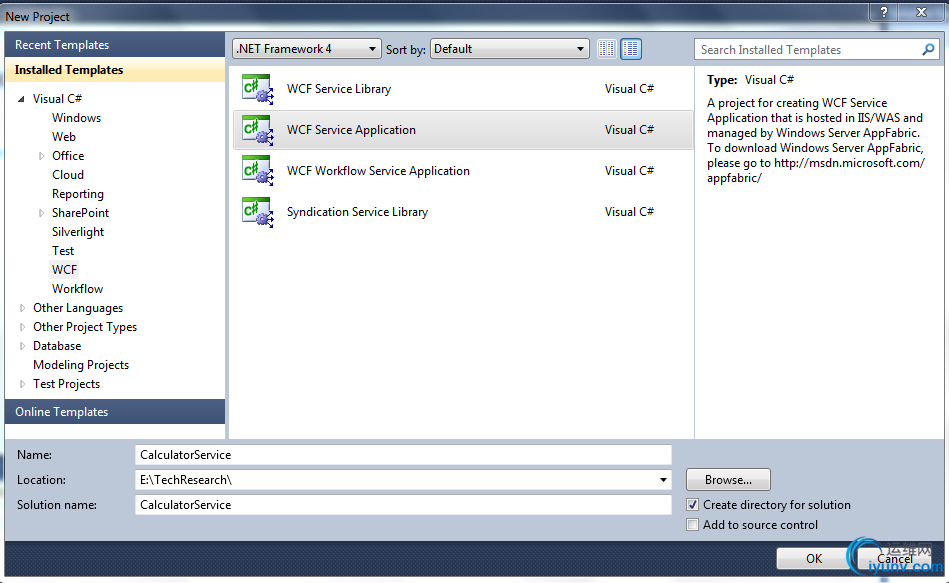Select WCF Service Library template name

tap(339, 89)
